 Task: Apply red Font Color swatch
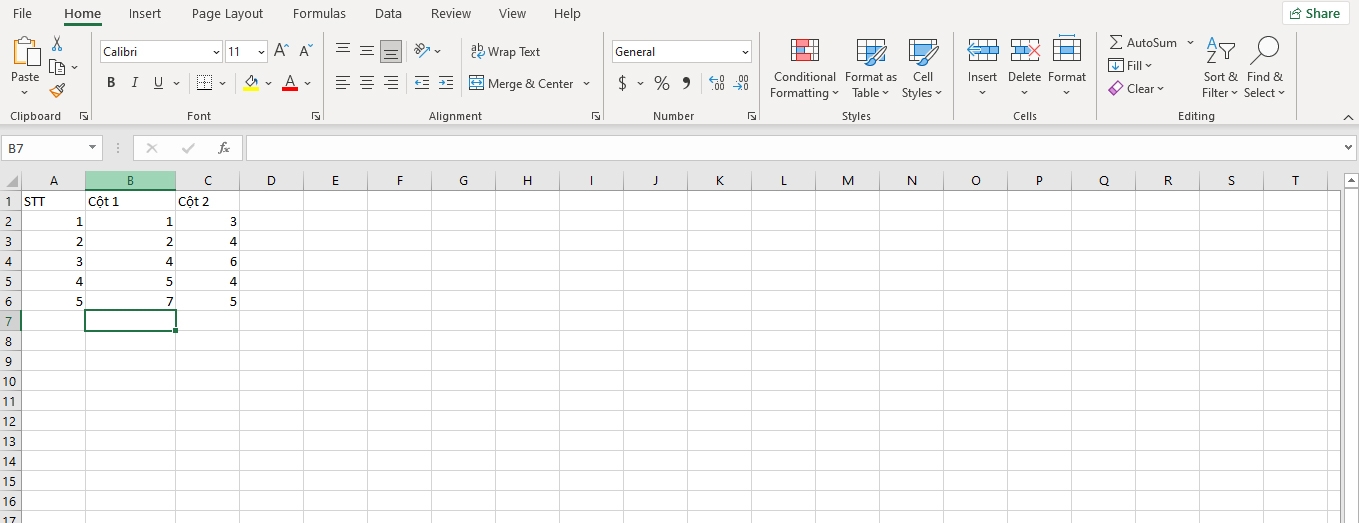(290, 83)
